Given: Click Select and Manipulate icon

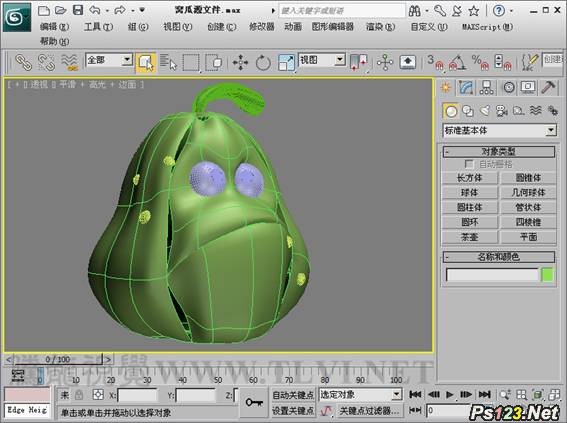Looking at the screenshot, I should click(385, 63).
